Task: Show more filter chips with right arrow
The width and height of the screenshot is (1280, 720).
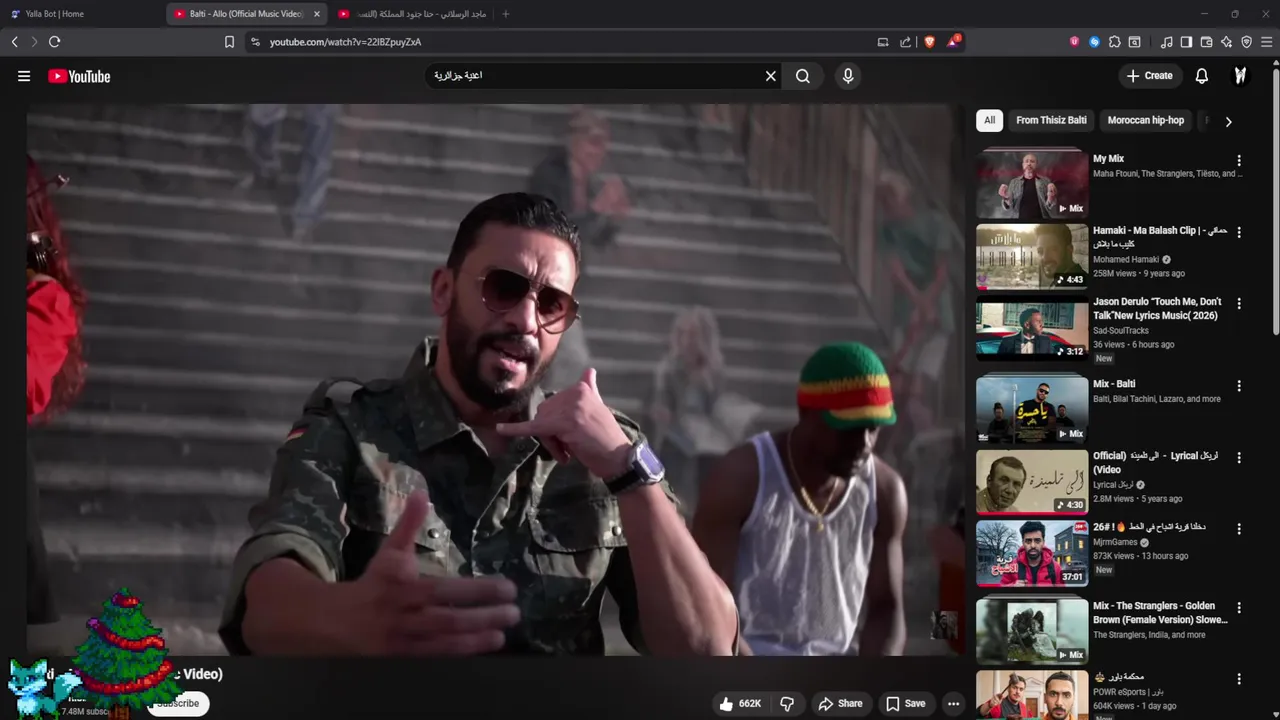Action: (1228, 121)
